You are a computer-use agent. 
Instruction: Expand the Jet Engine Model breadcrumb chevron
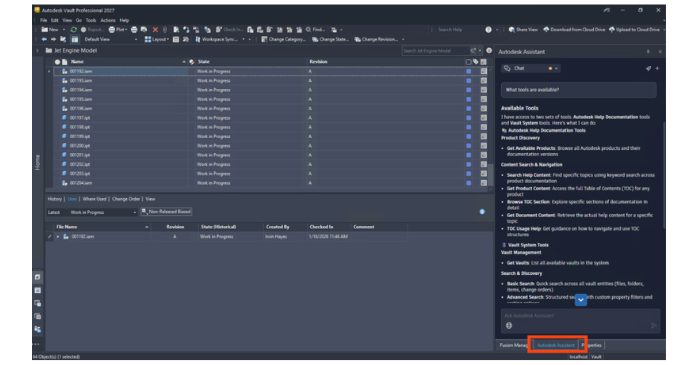coord(37,51)
